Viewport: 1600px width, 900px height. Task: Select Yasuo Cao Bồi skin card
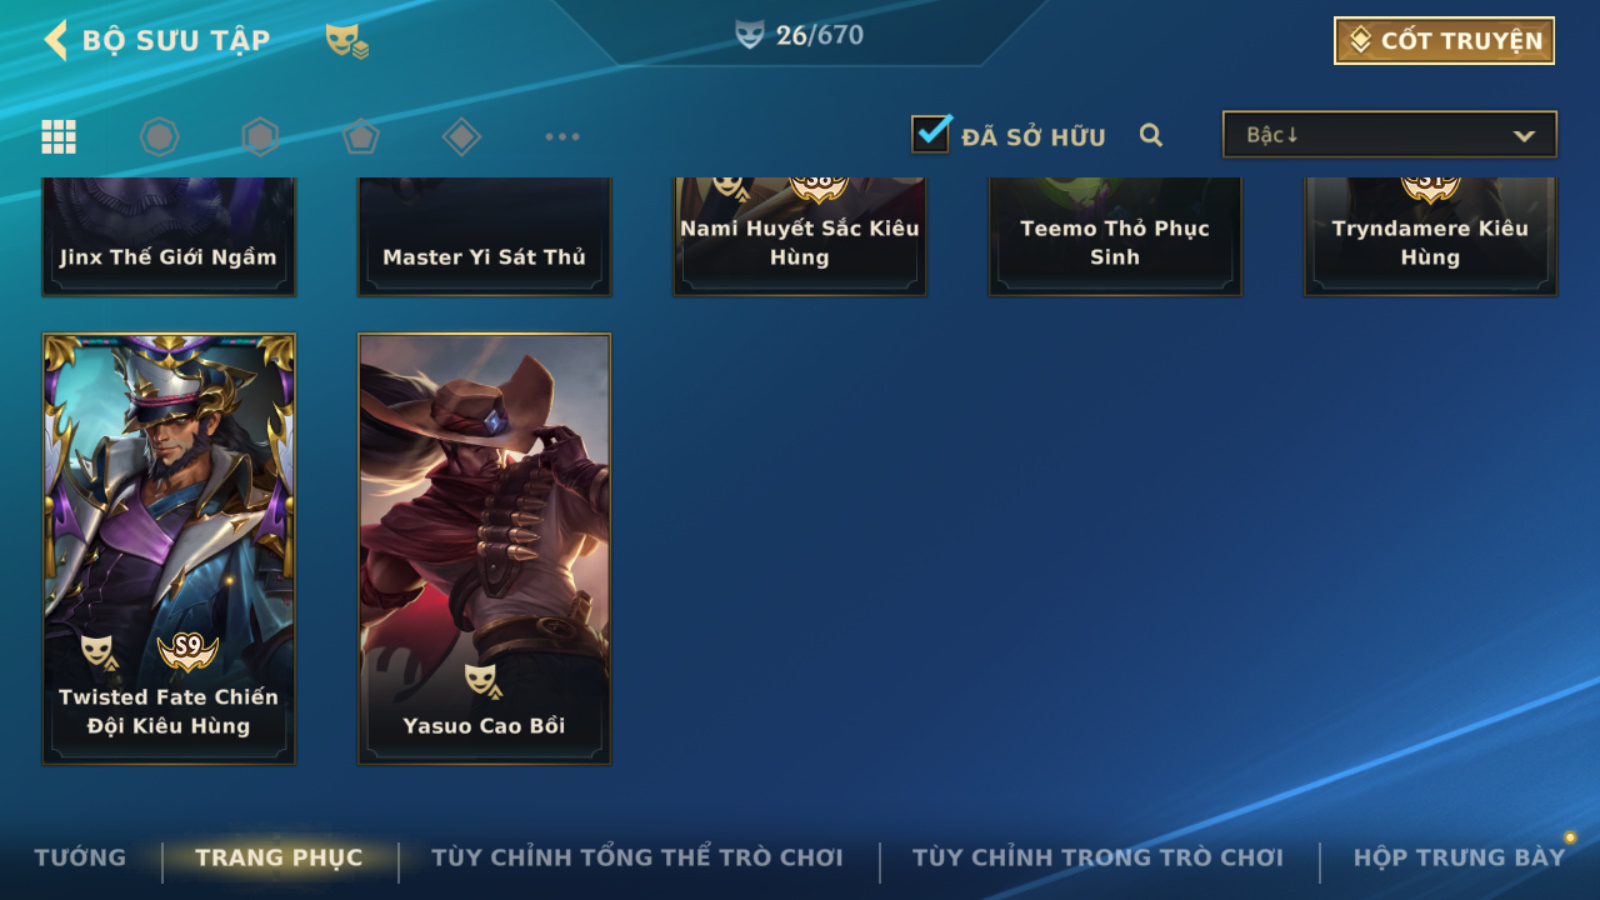click(484, 549)
